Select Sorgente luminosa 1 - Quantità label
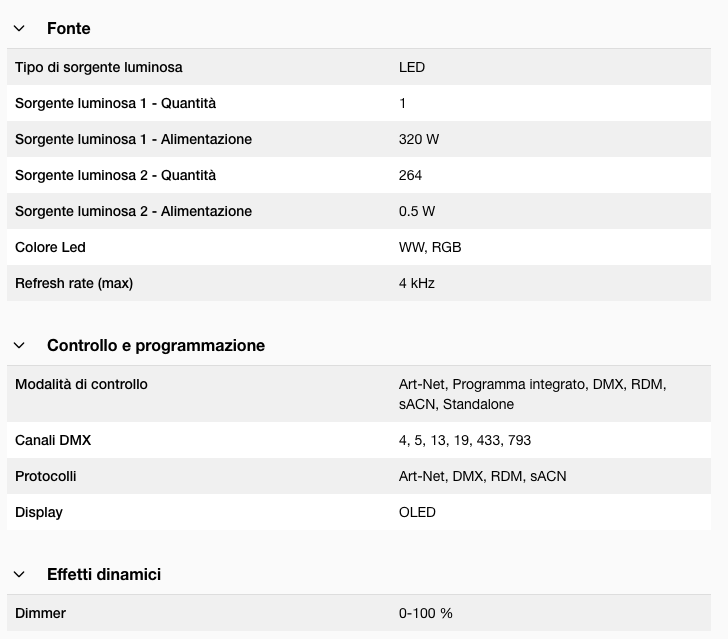 click(x=115, y=104)
